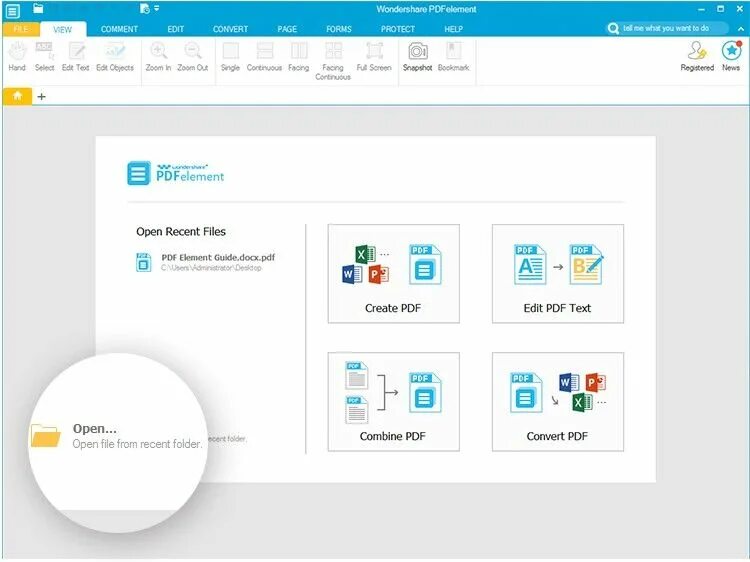The image size is (750, 562).
Task: Open the Registered account icon
Action: (x=697, y=56)
